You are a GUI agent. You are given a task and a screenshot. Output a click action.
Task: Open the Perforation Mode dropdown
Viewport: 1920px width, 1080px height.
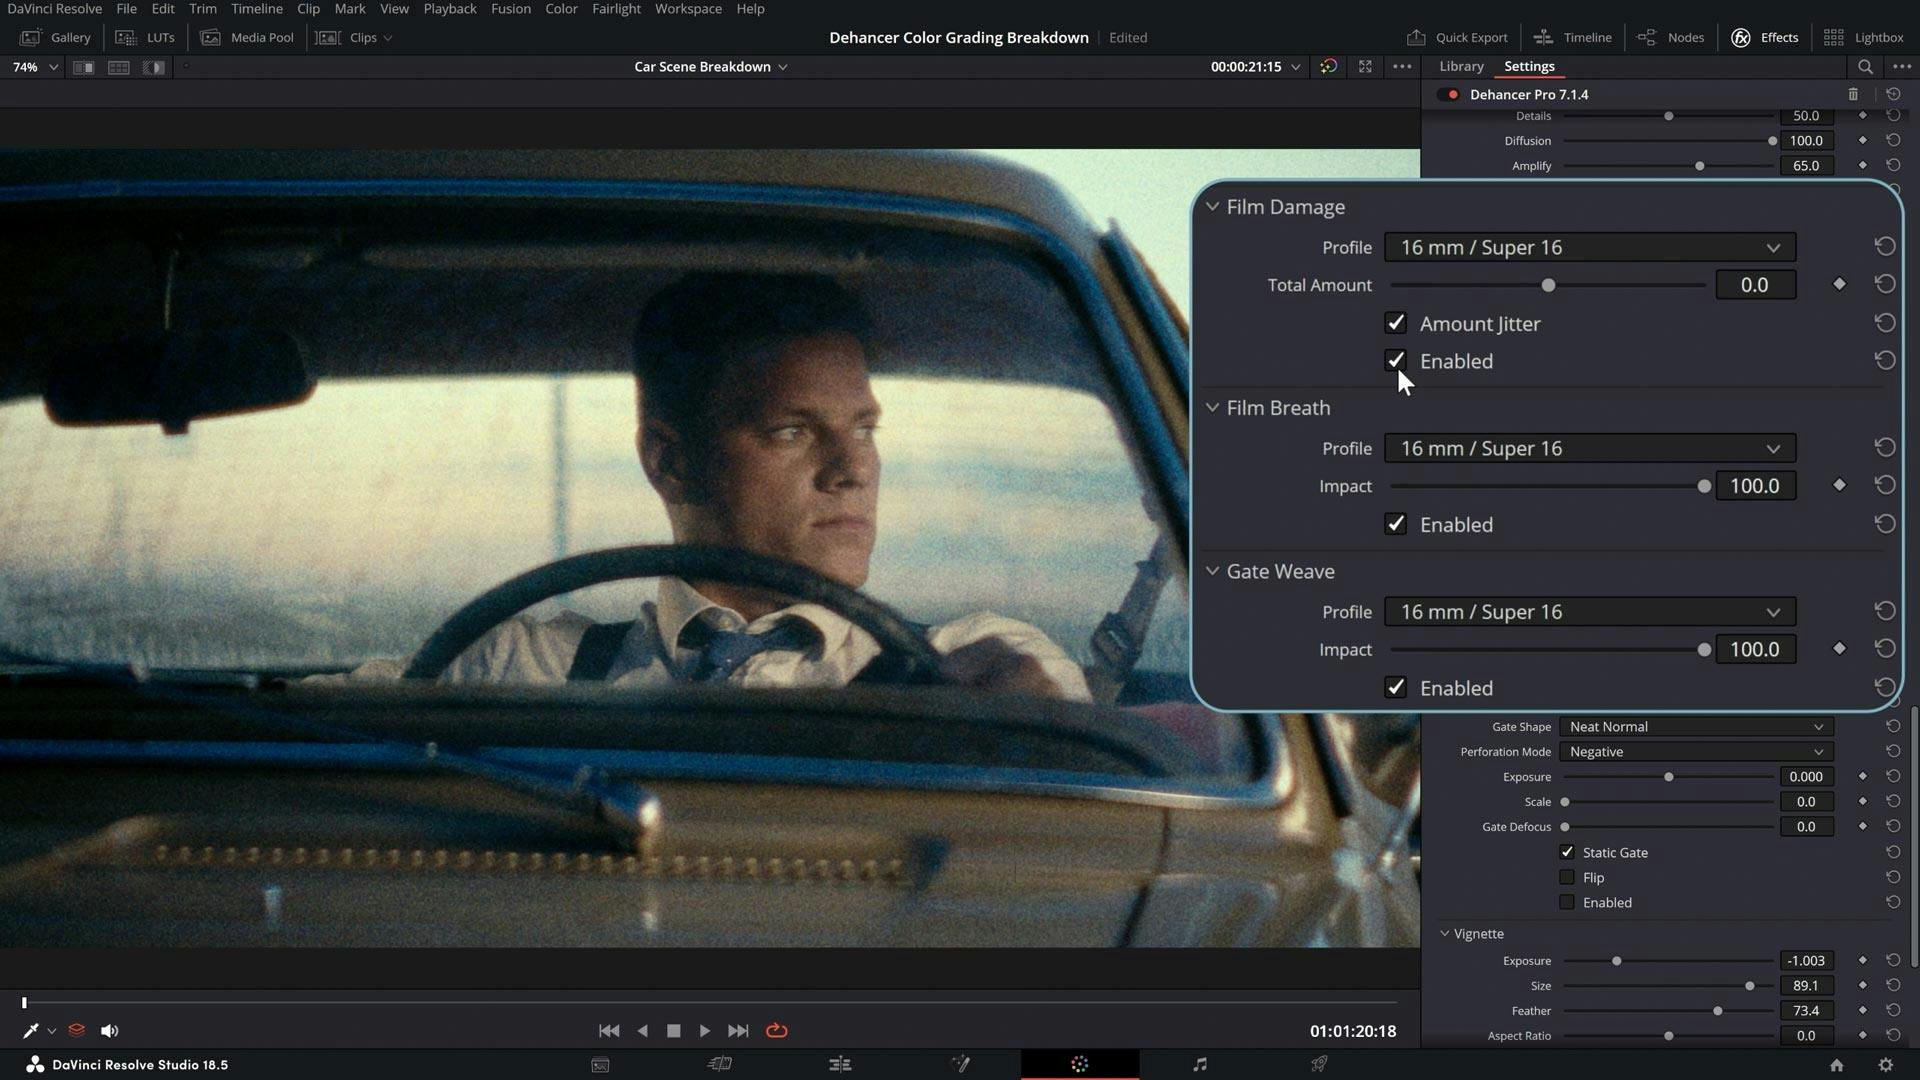click(1695, 752)
